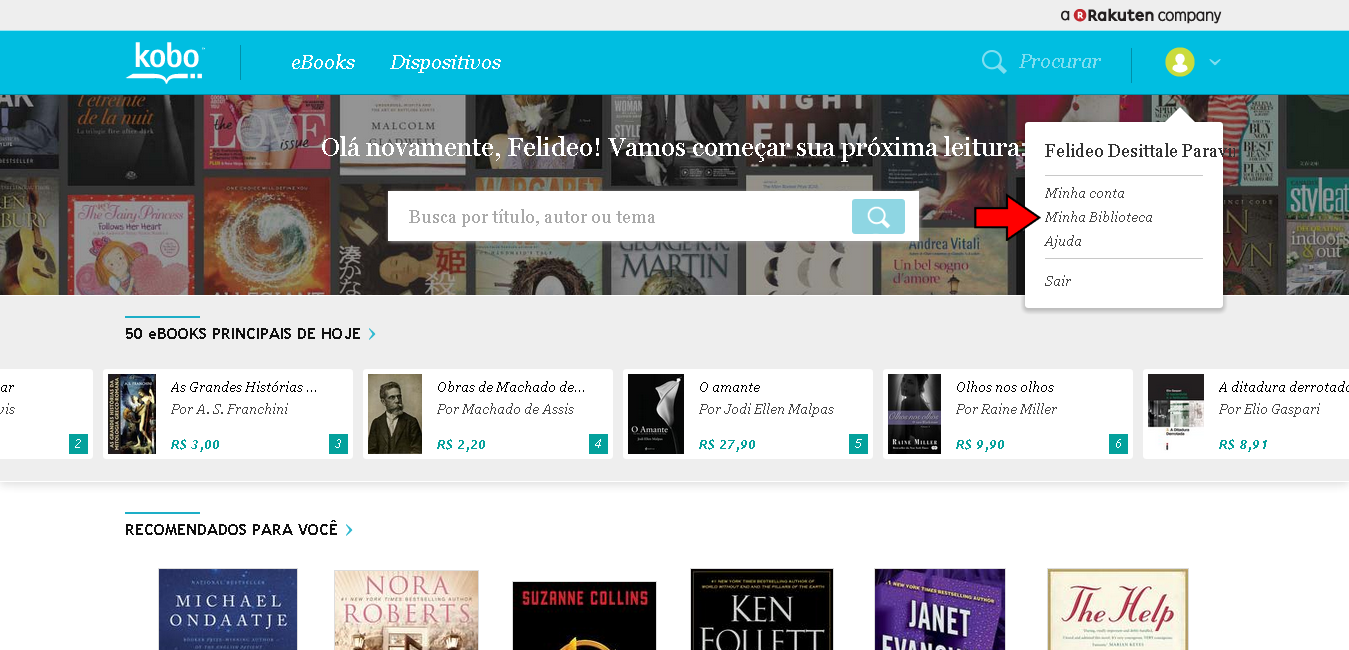Screen dimensions: 1349x650
Task: Open the Dispositivos navigation menu
Action: point(445,62)
